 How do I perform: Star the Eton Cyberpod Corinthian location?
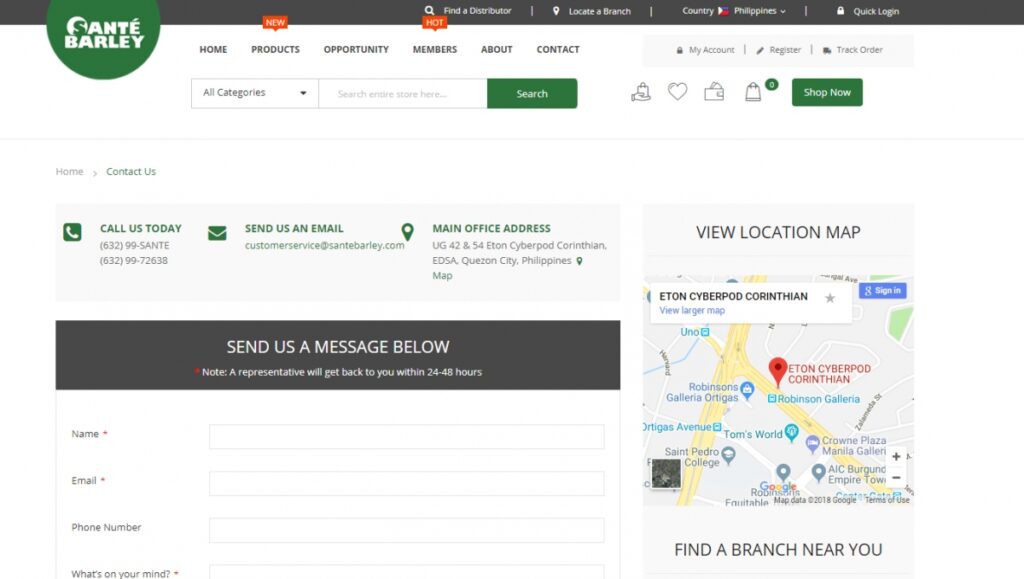point(829,298)
